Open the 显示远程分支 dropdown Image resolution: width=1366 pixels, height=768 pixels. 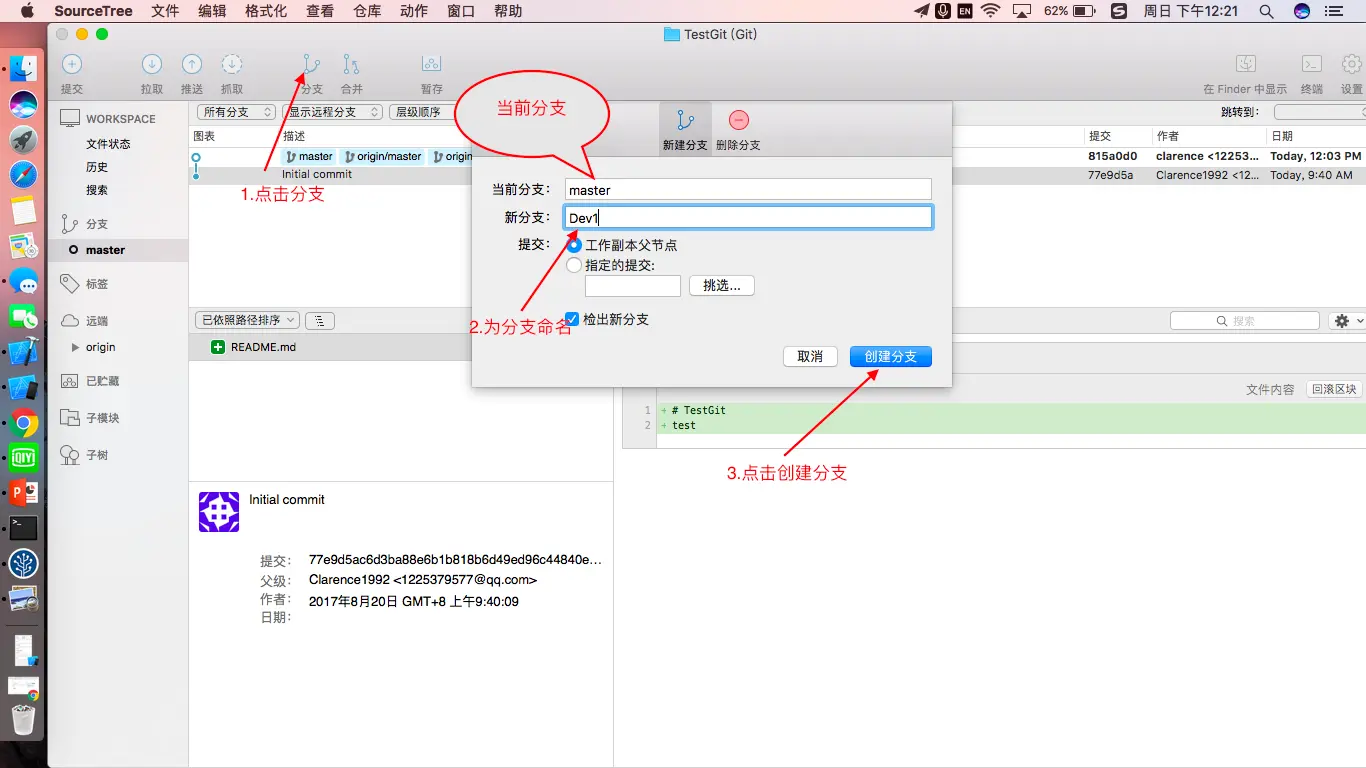[332, 112]
